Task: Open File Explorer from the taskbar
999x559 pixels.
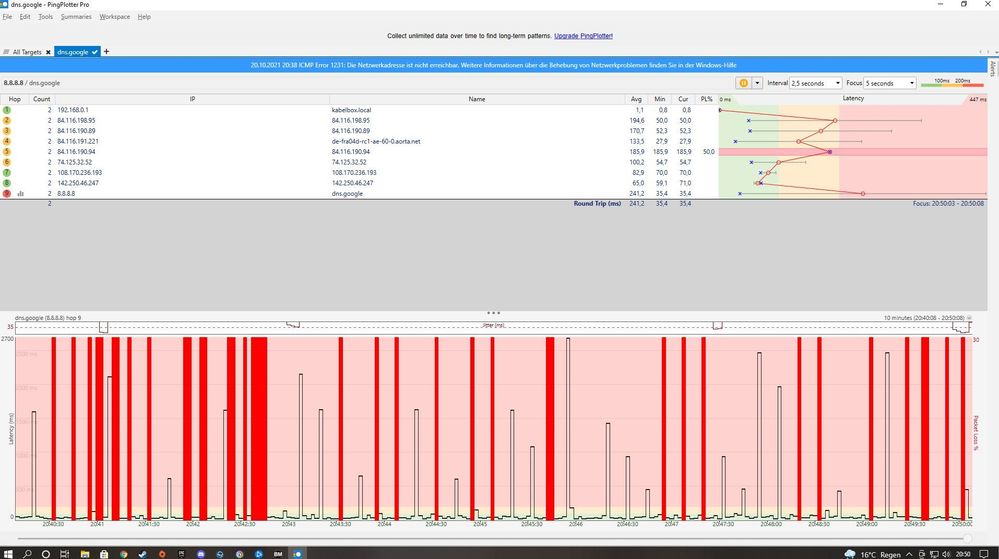Action: tap(85, 554)
